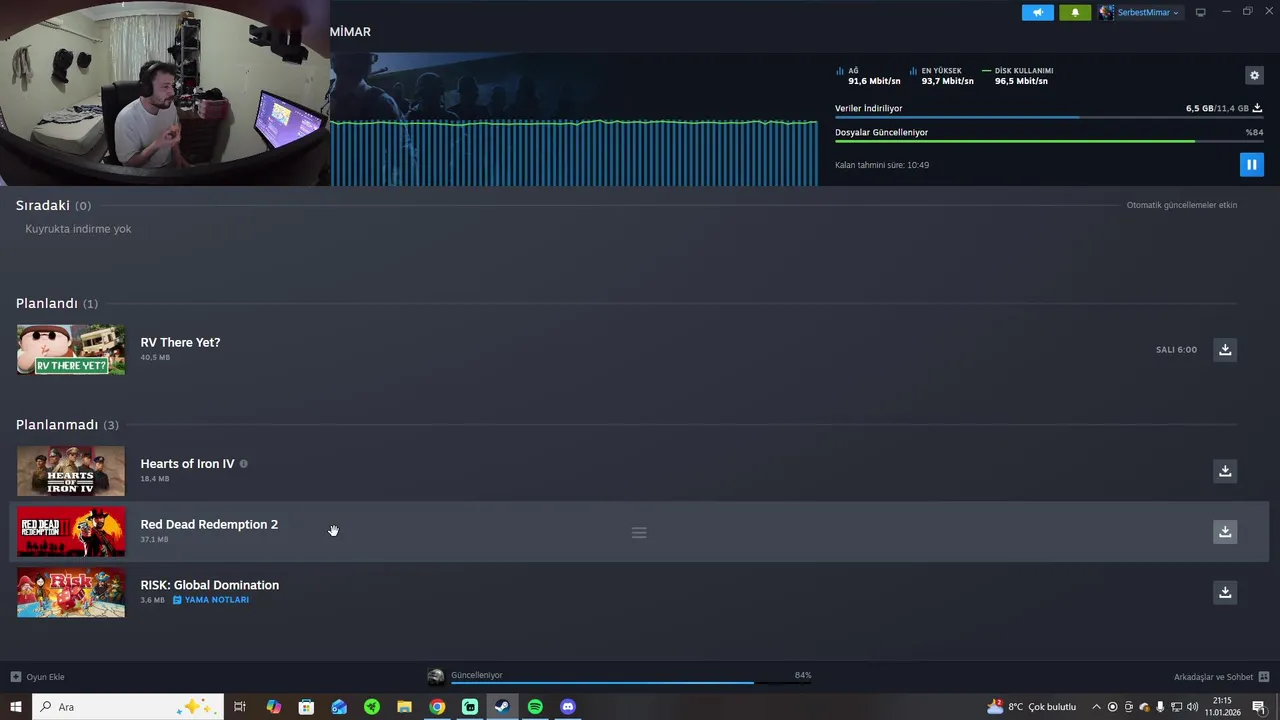
Task: Click the Otomatik güncellemeler etkin text
Action: [1182, 205]
